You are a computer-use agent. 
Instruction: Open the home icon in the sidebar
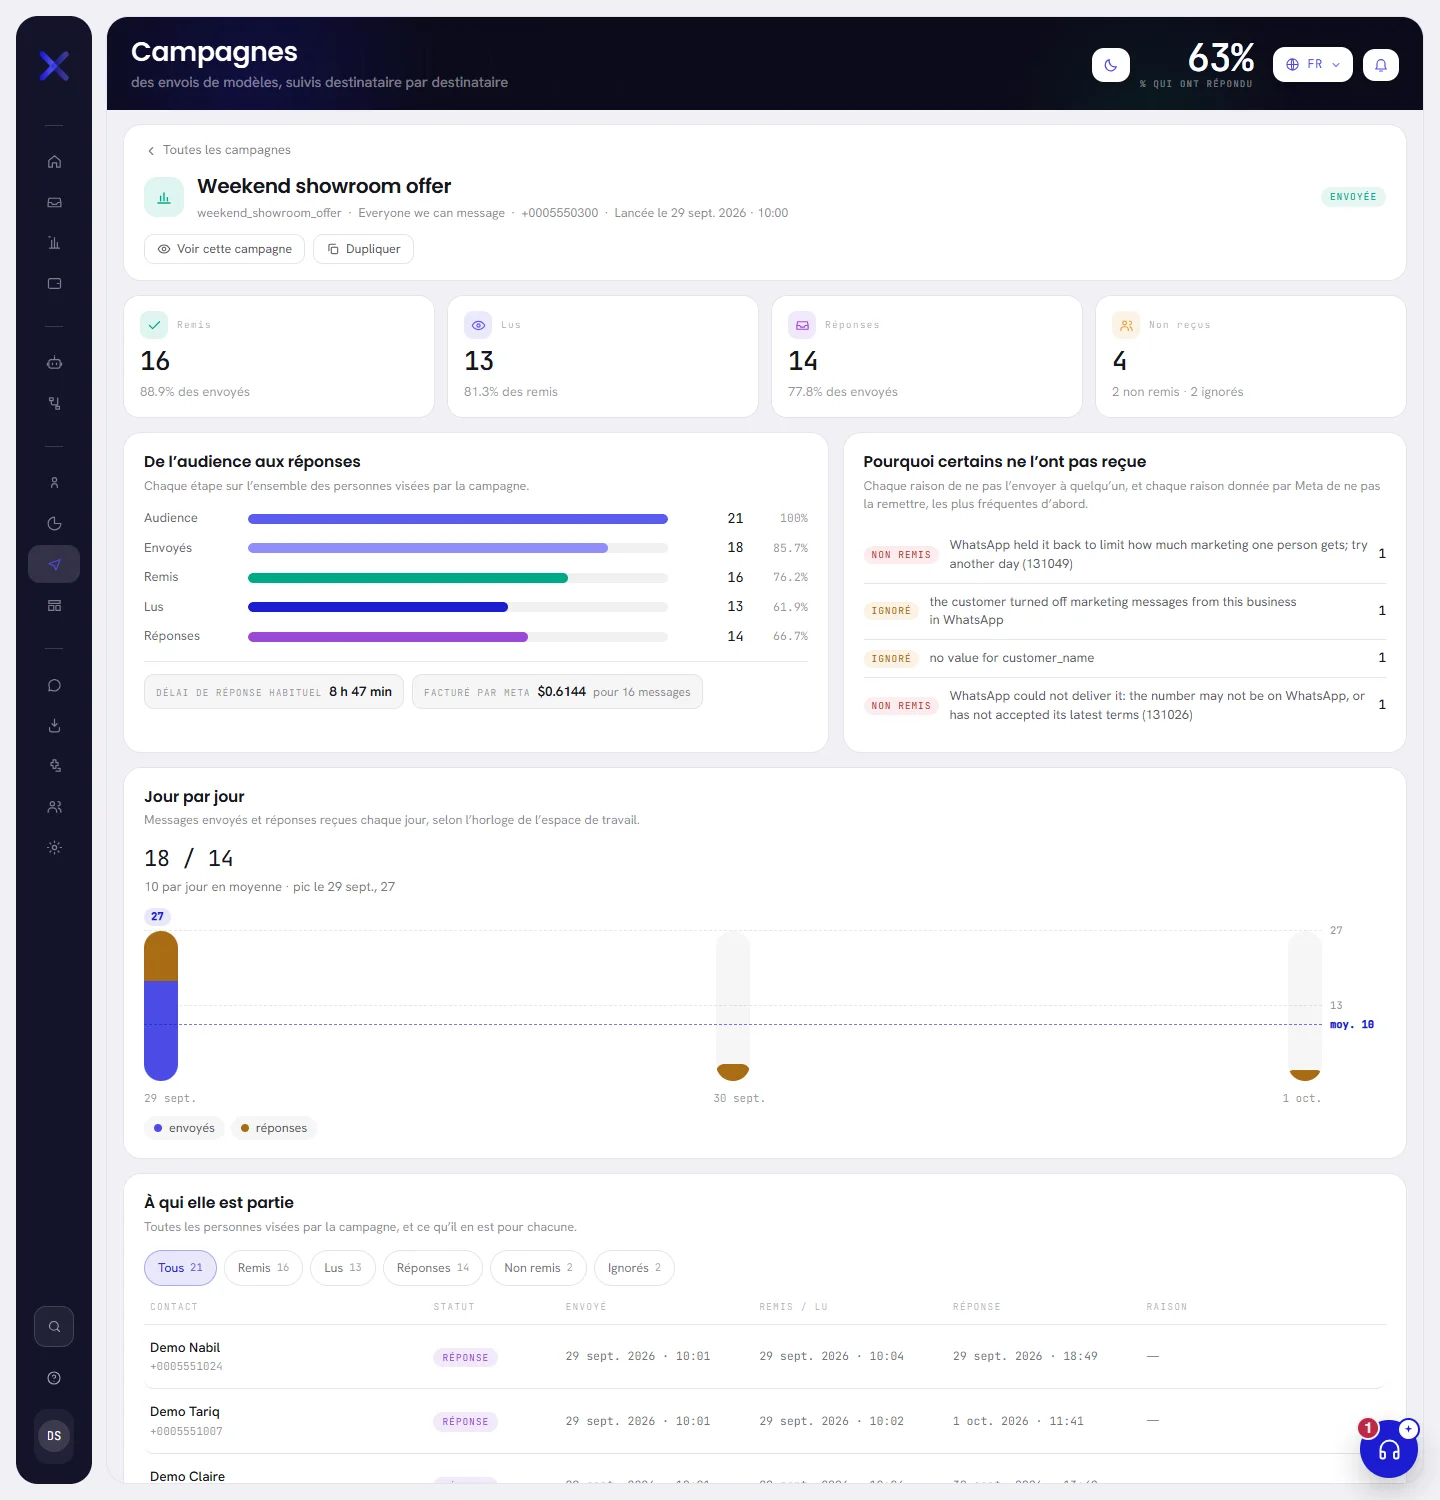[54, 162]
